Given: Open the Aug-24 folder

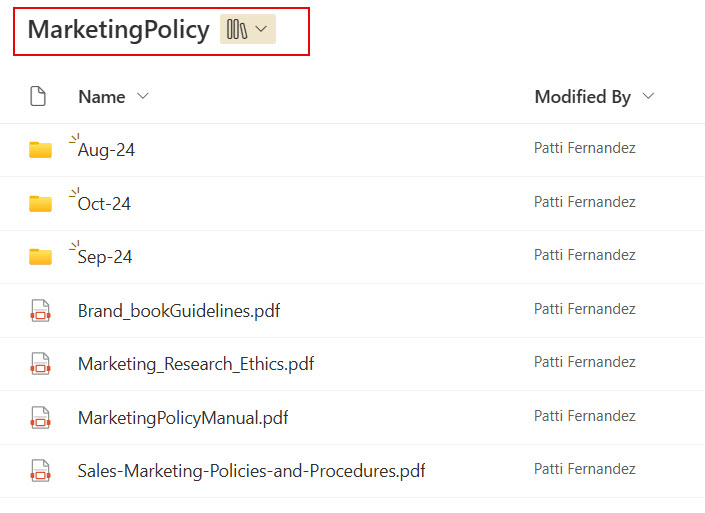Looking at the screenshot, I should point(106,150).
